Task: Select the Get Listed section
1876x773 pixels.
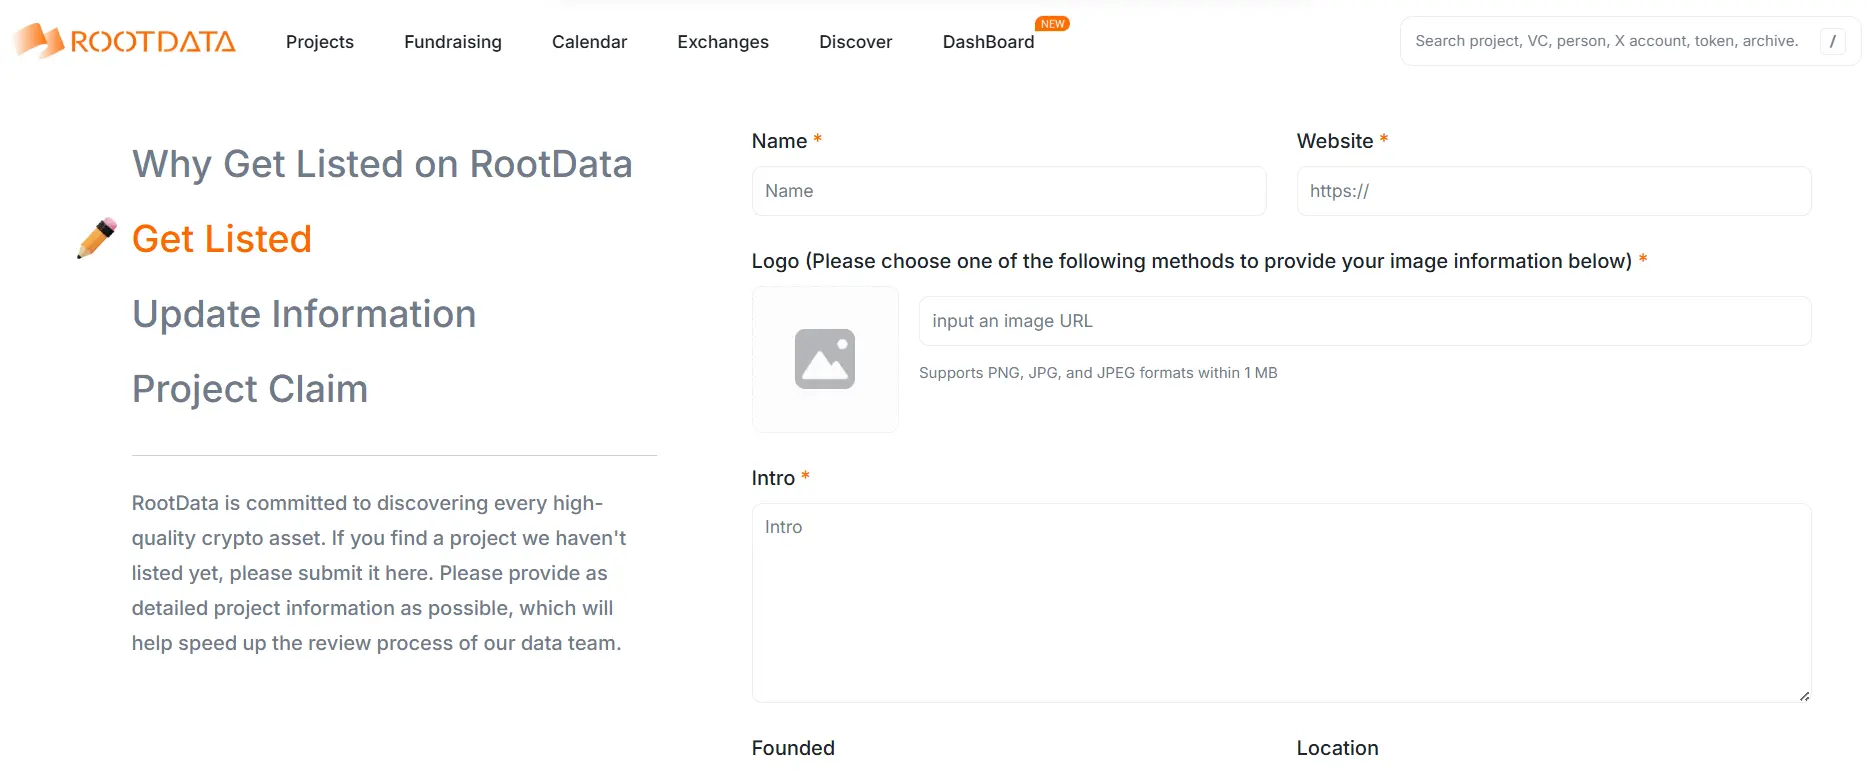Action: tap(222, 239)
